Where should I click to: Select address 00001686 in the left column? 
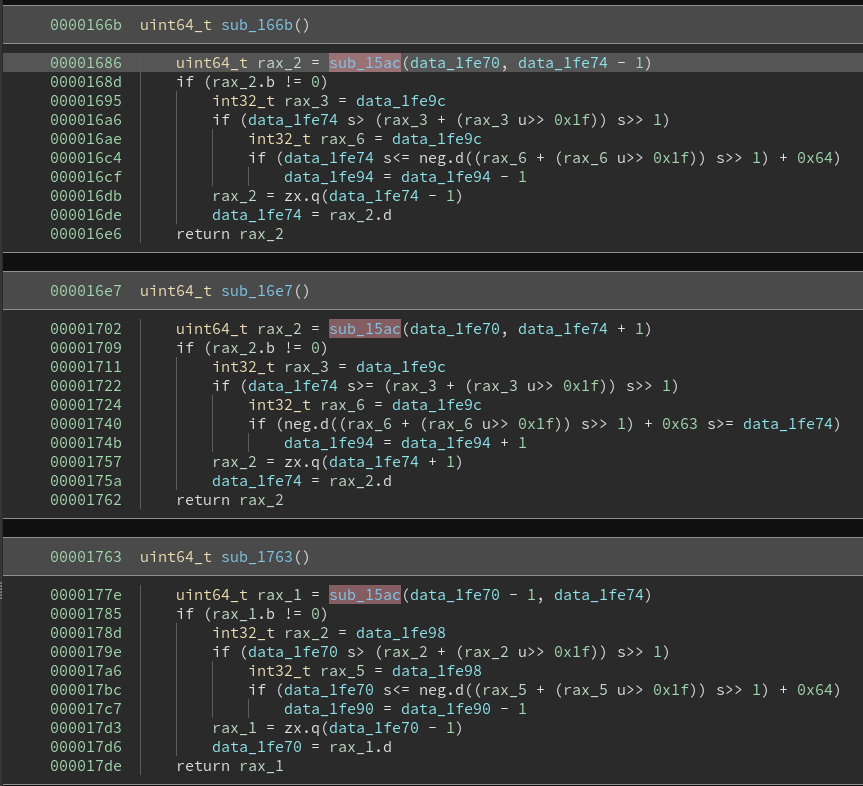(86, 62)
